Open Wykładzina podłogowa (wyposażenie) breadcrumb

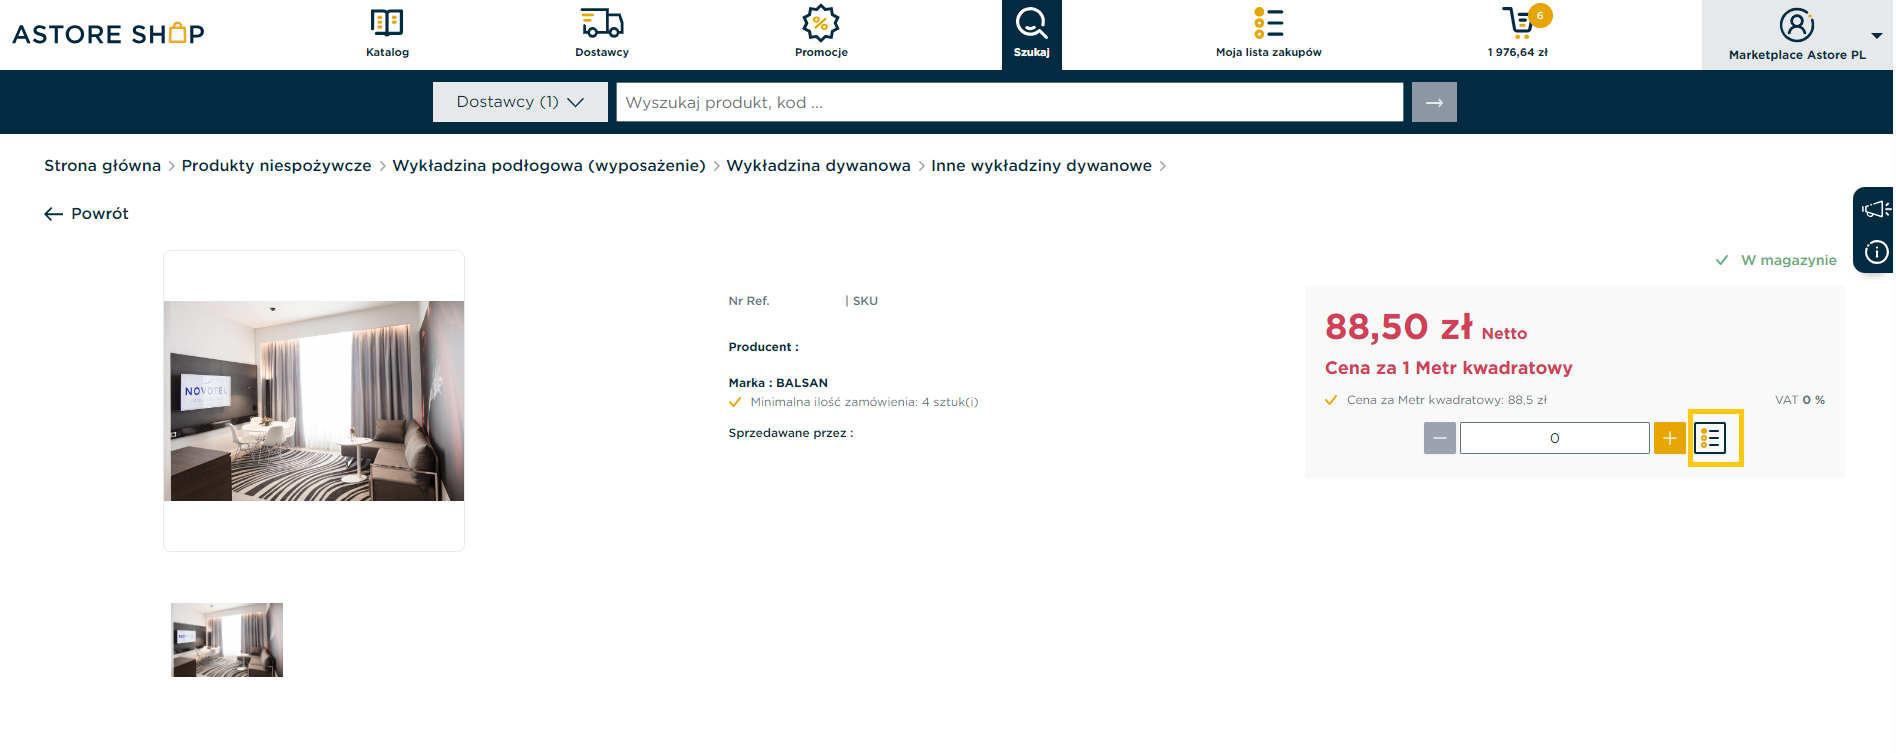pyautogui.click(x=549, y=166)
